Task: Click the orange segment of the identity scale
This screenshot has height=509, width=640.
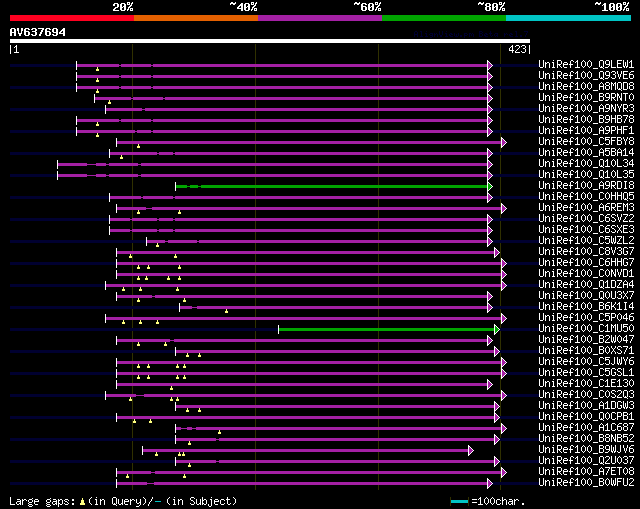Action: coord(196,18)
